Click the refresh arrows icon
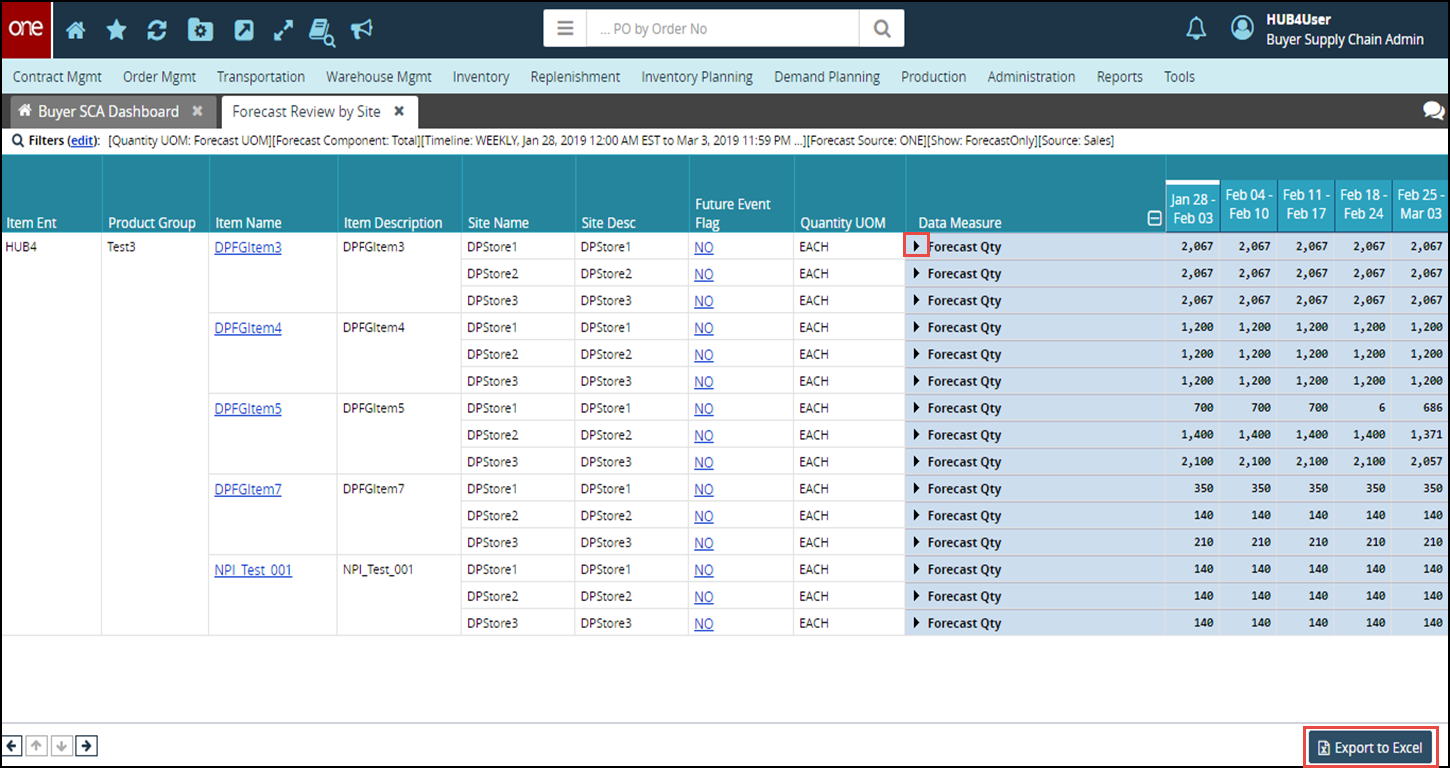This screenshot has width=1450, height=768. [157, 30]
